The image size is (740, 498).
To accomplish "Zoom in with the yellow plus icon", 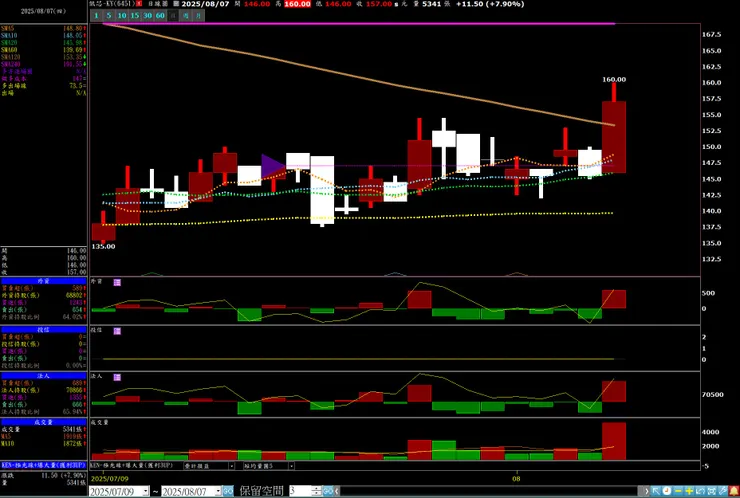I will pyautogui.click(x=689, y=491).
